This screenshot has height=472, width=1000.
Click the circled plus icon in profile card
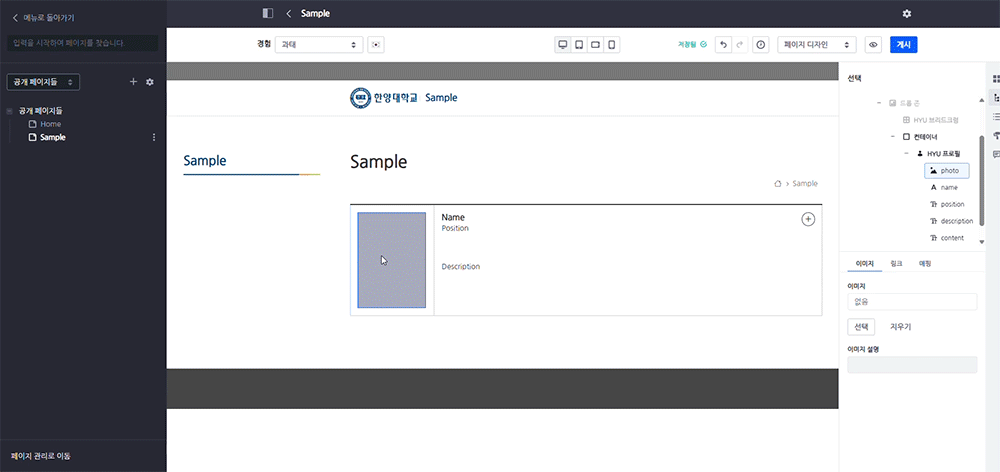pyautogui.click(x=808, y=219)
